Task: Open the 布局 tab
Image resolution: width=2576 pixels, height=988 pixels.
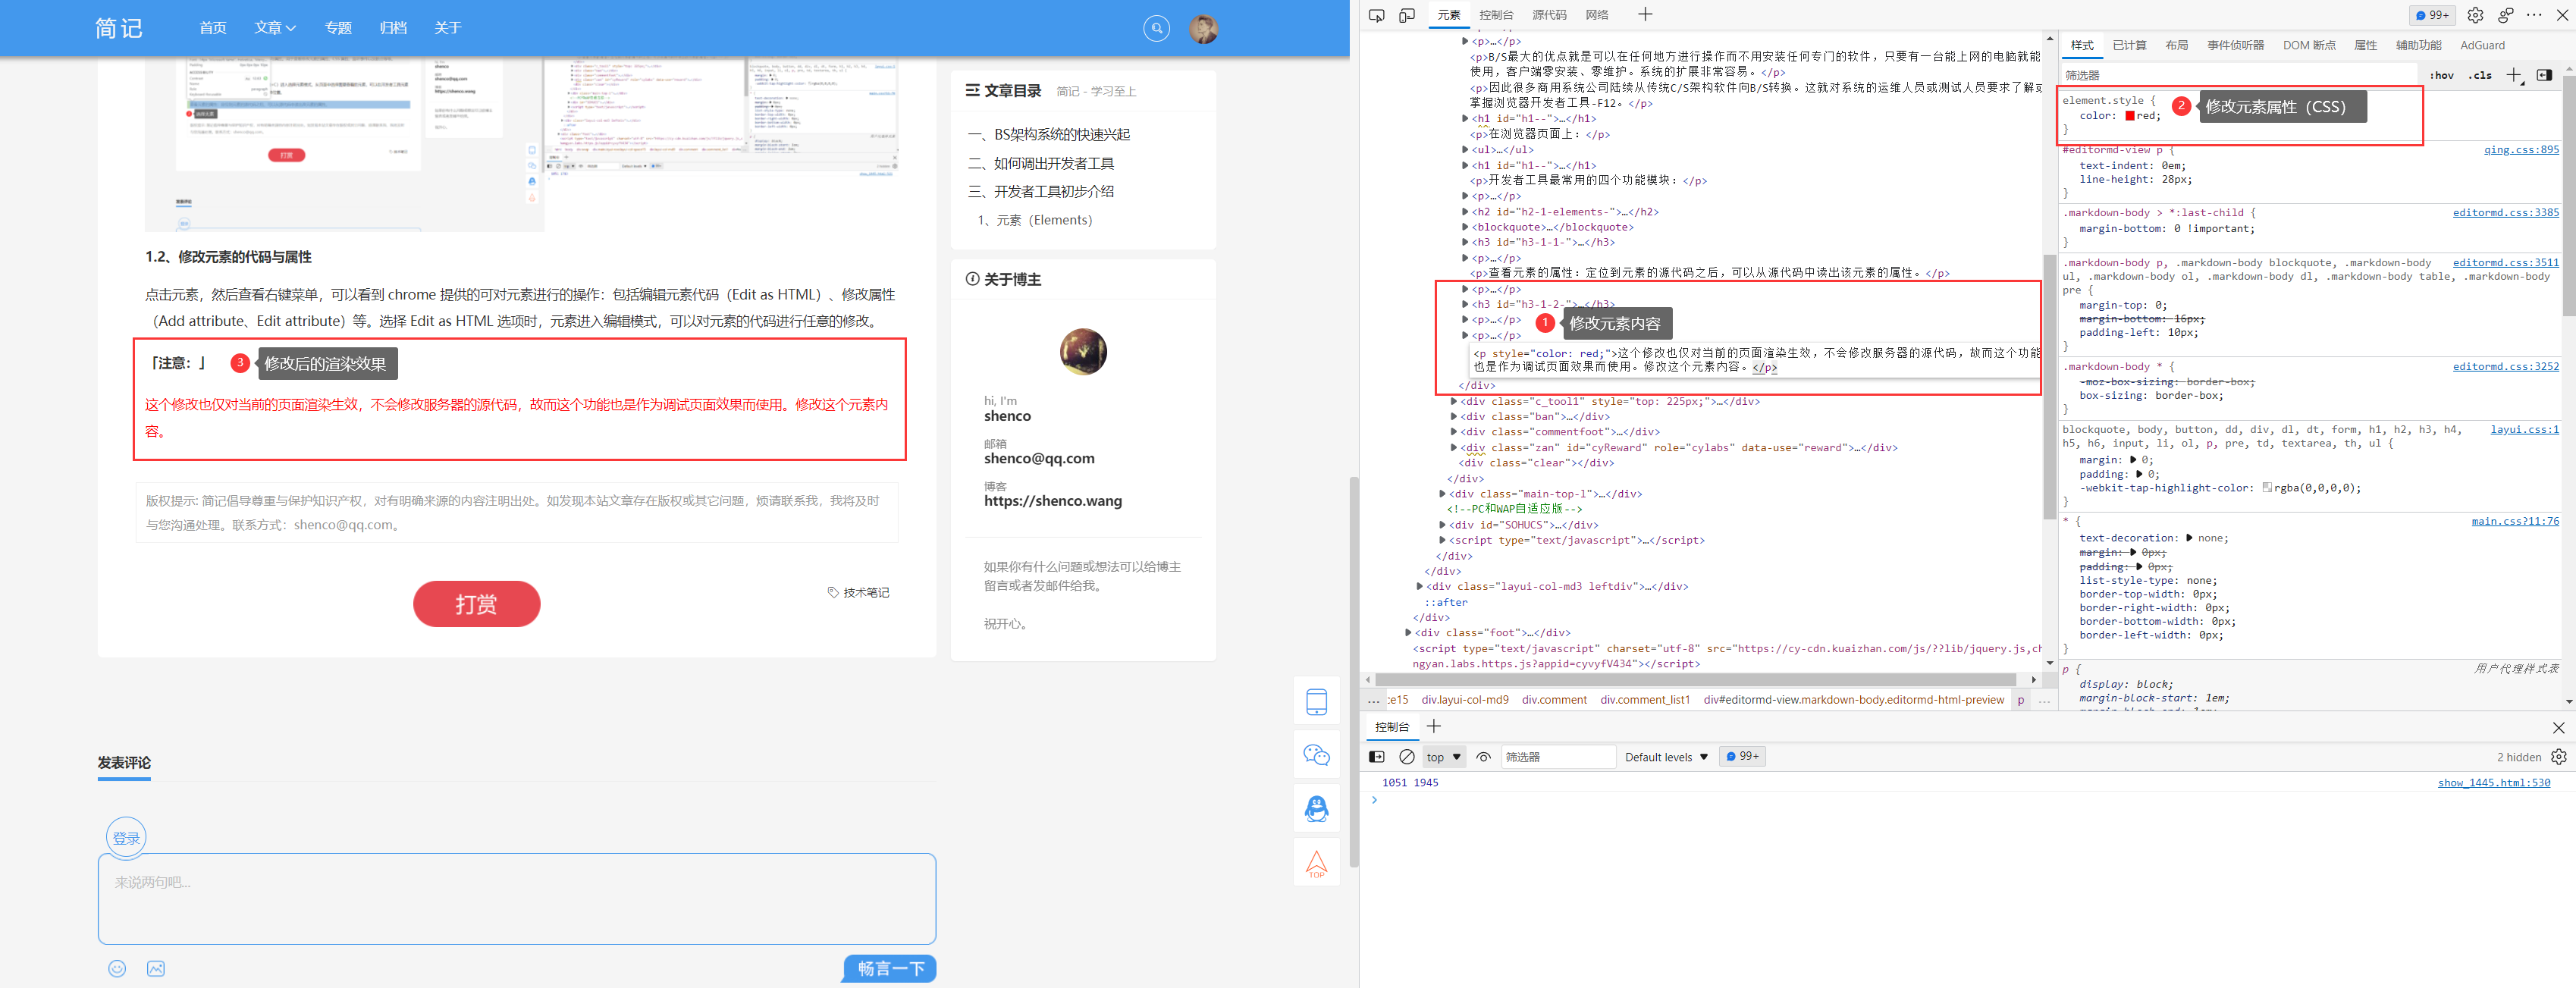Action: [x=2177, y=45]
